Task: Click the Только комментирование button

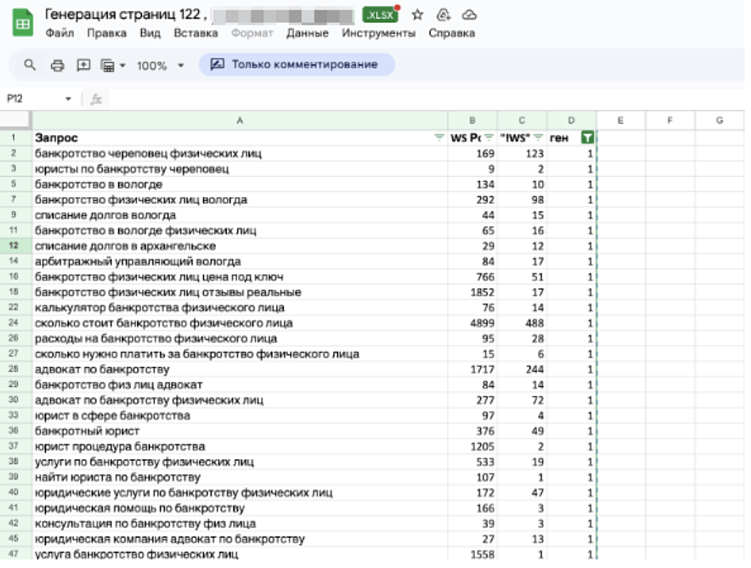Action: coord(296,65)
